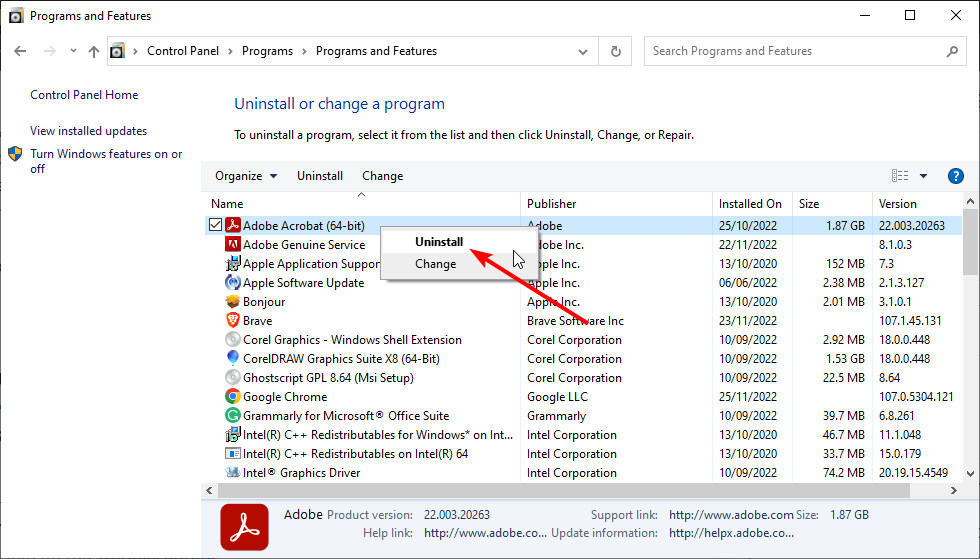Expand the address bar history dropdown
The image size is (980, 559).
point(582,51)
